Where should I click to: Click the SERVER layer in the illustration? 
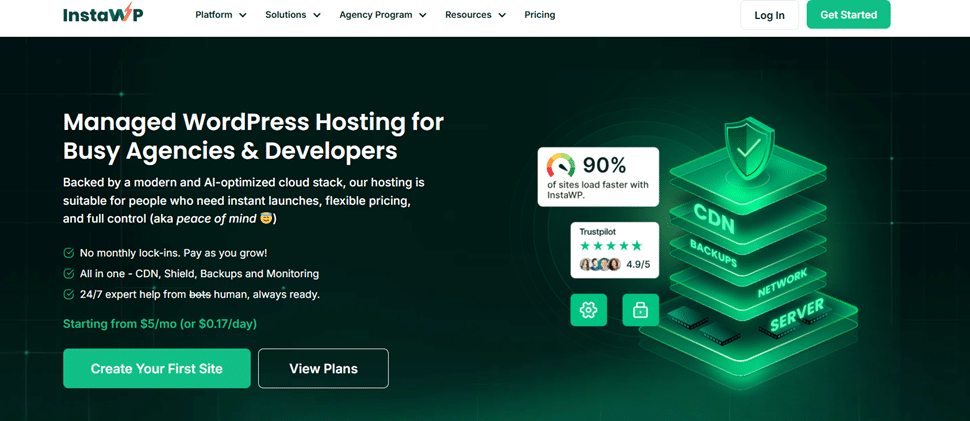(797, 315)
